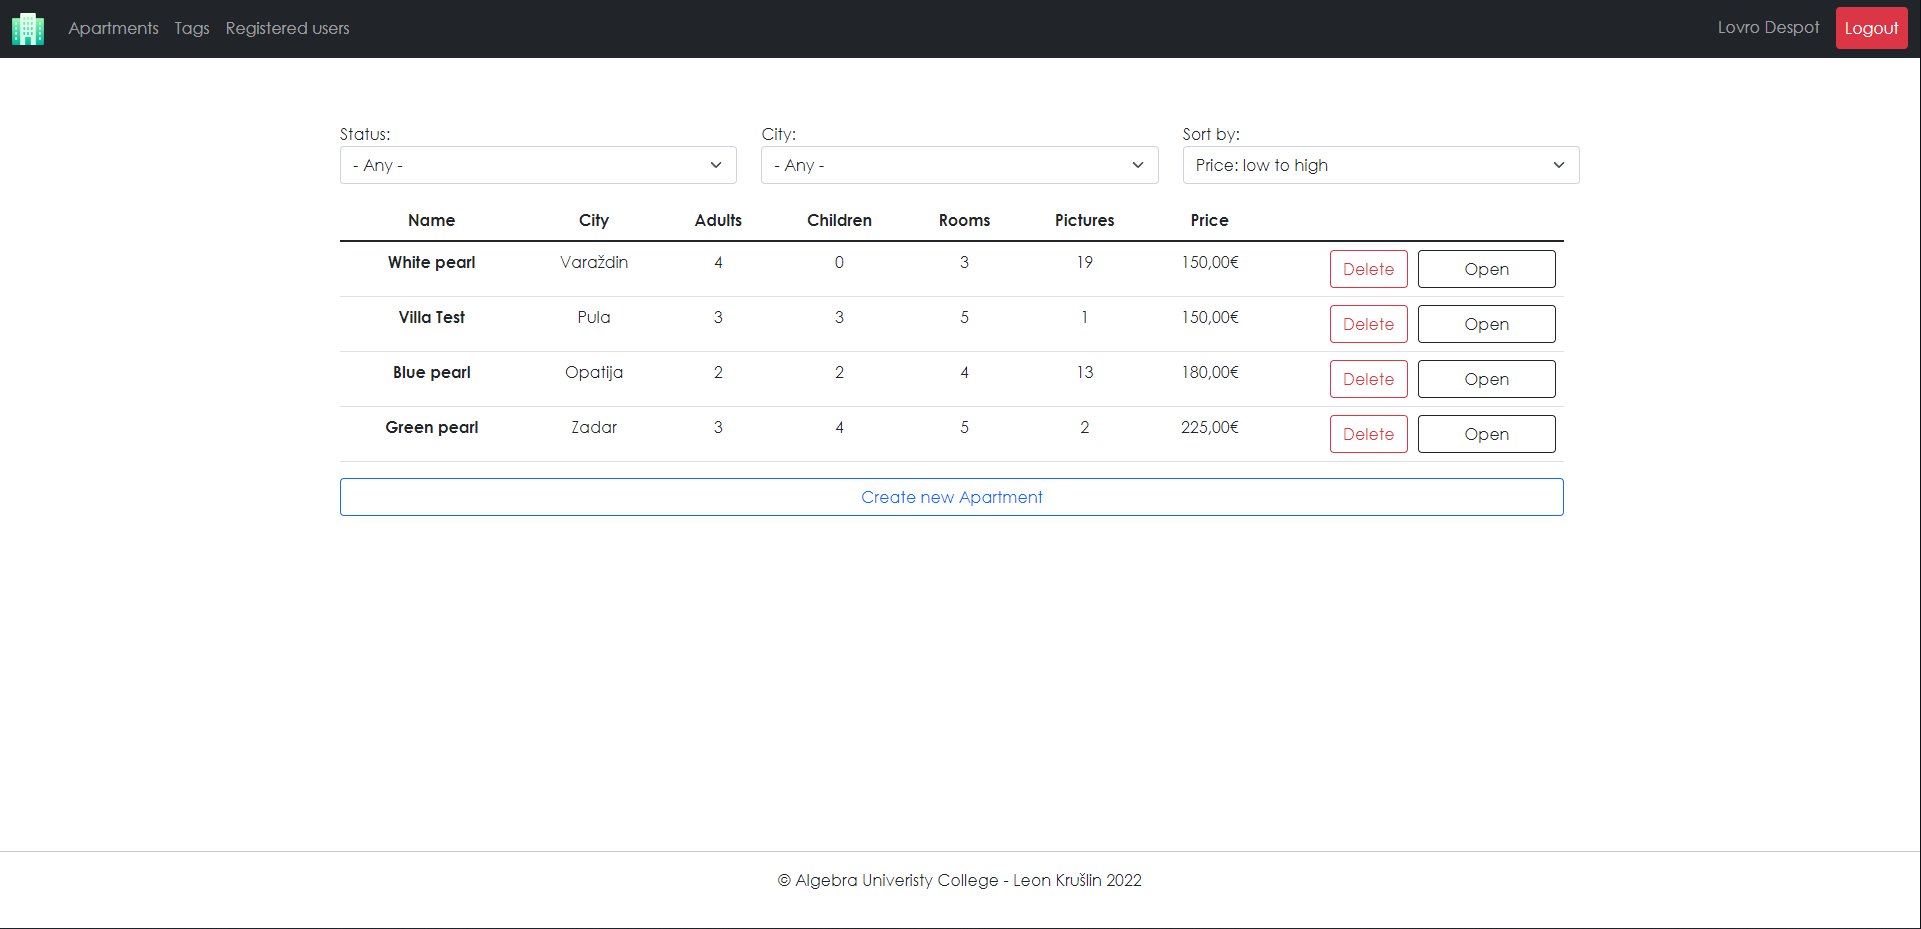Click the Lovro Despot user name
This screenshot has width=1921, height=929.
pyautogui.click(x=1768, y=27)
